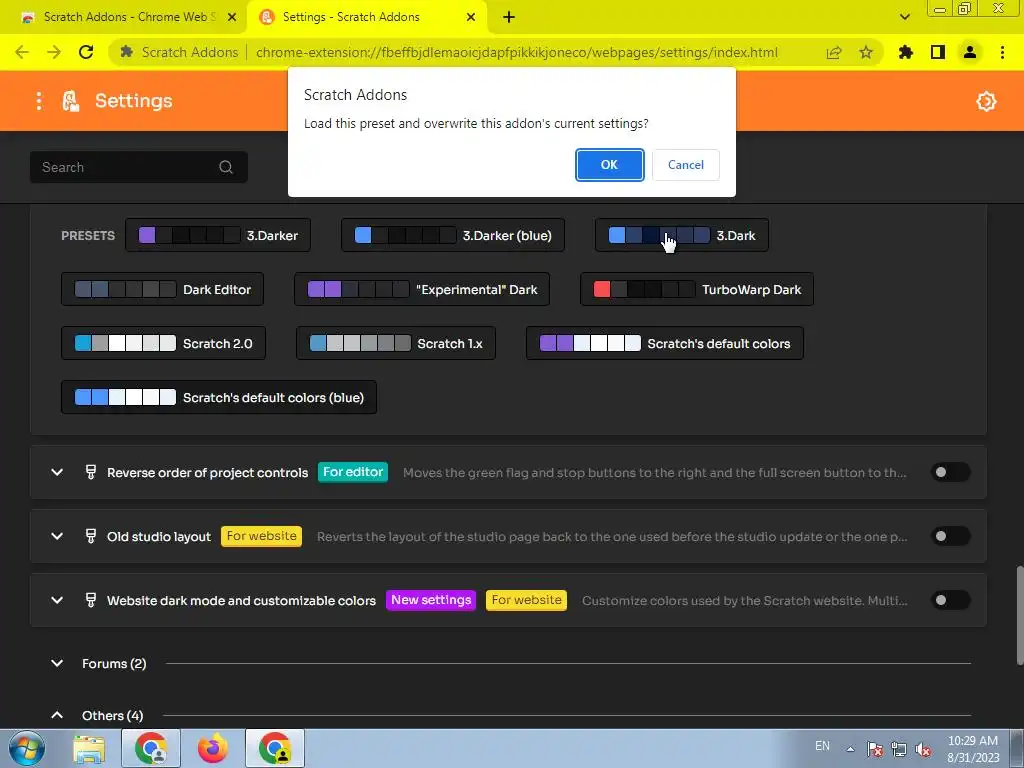Click For website tag on Old studio layout

click(x=261, y=536)
